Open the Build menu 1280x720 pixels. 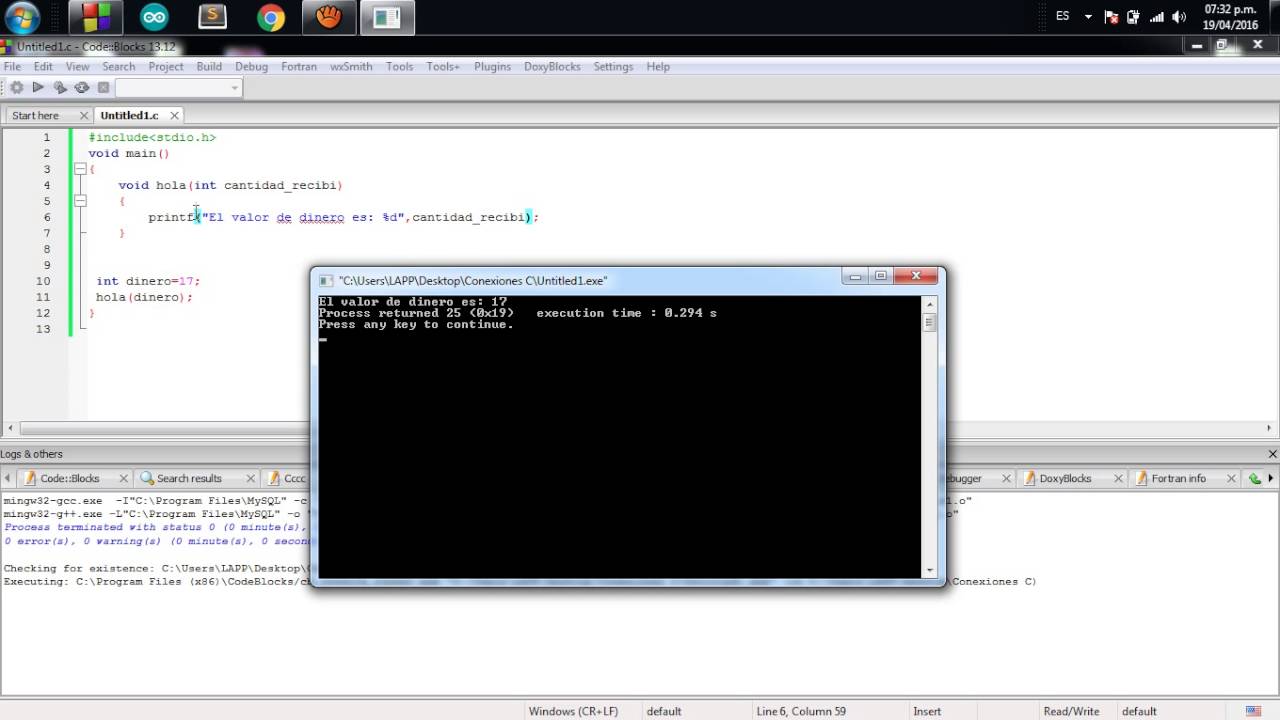click(209, 67)
